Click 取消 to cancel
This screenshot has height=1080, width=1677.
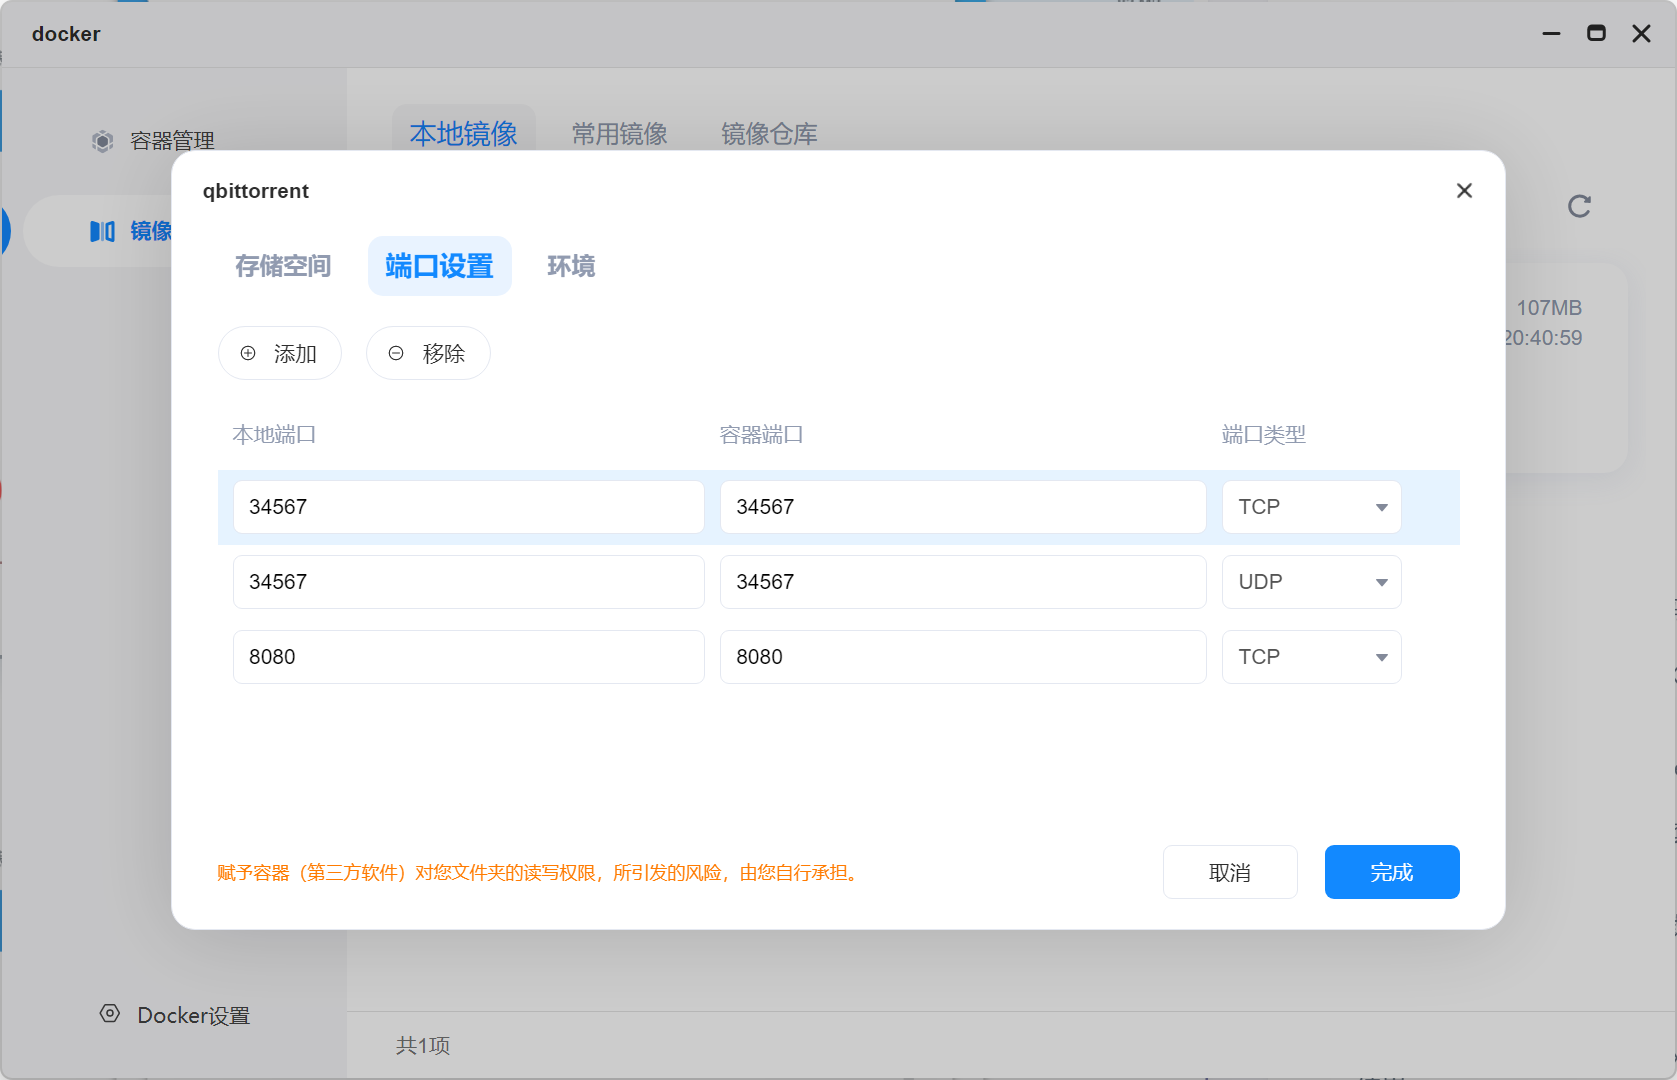[1230, 872]
